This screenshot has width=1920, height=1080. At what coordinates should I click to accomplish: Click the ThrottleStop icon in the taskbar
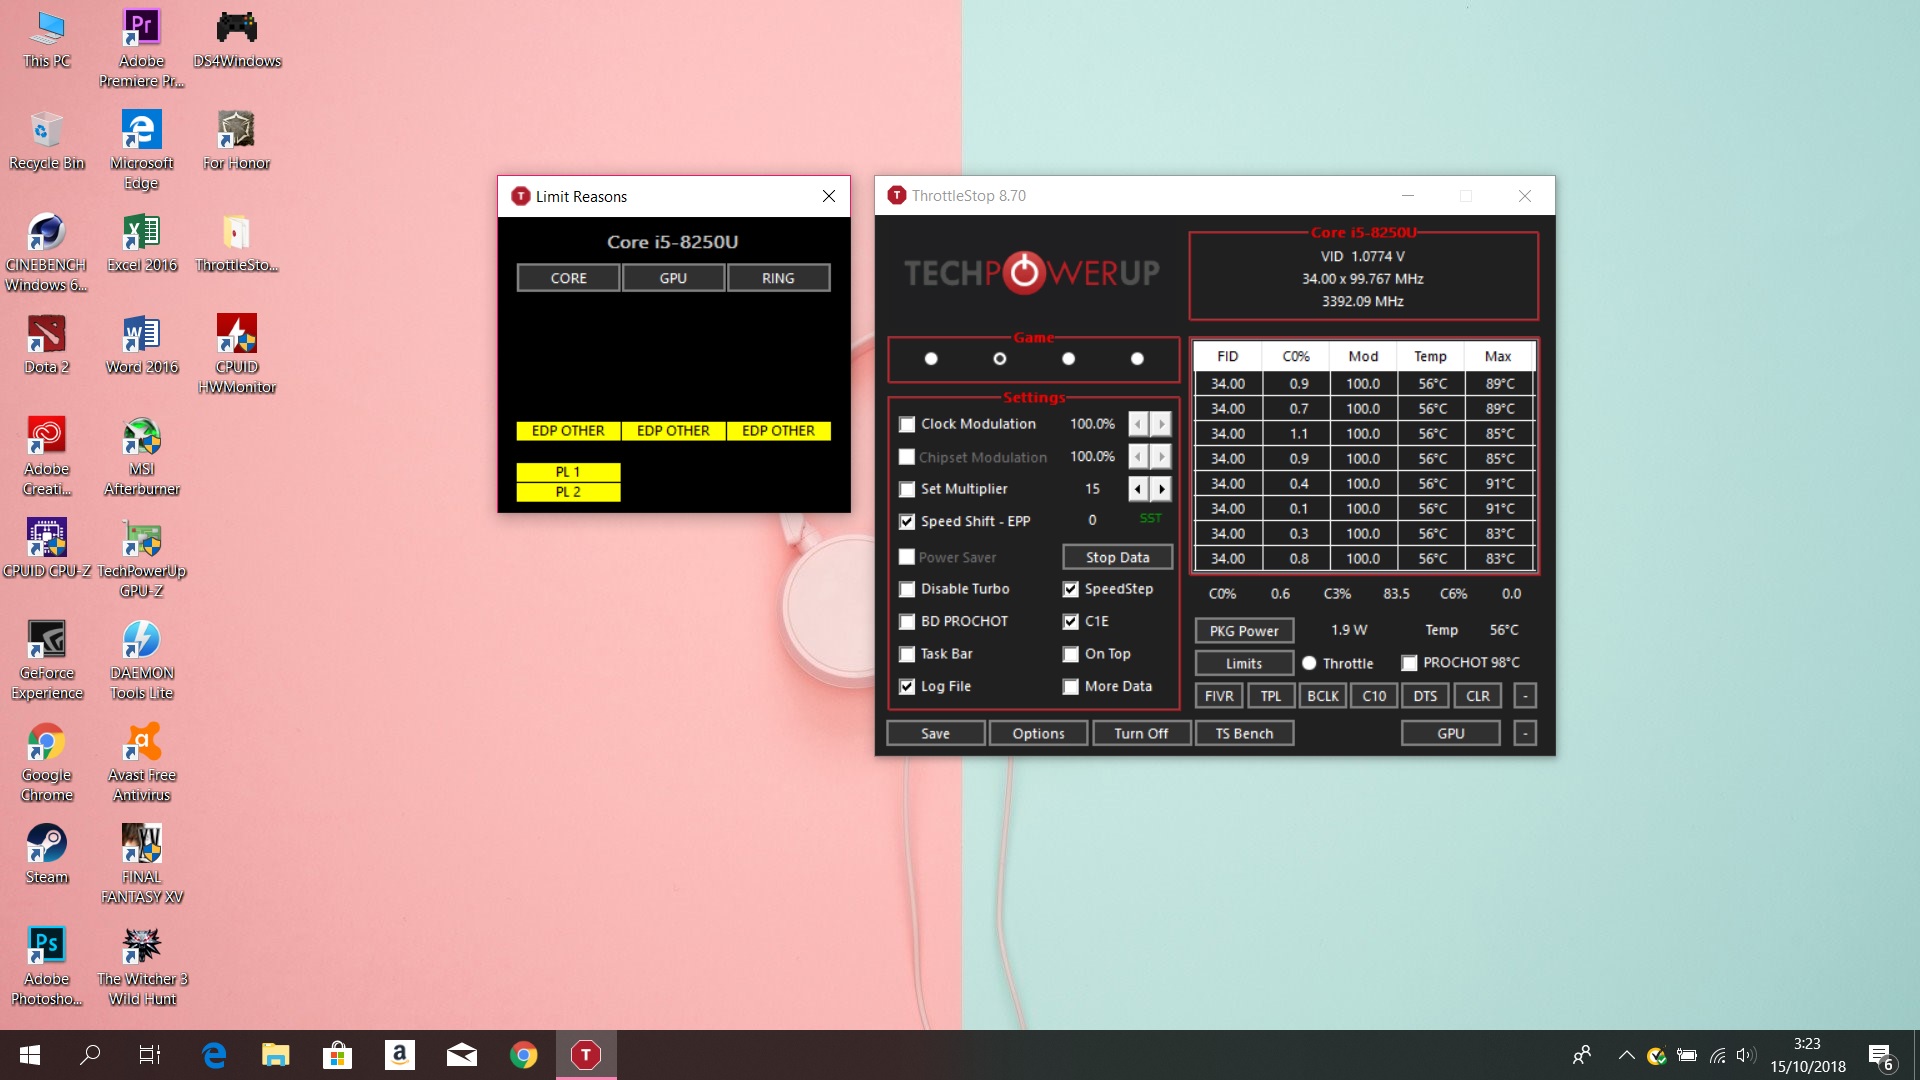click(586, 1054)
